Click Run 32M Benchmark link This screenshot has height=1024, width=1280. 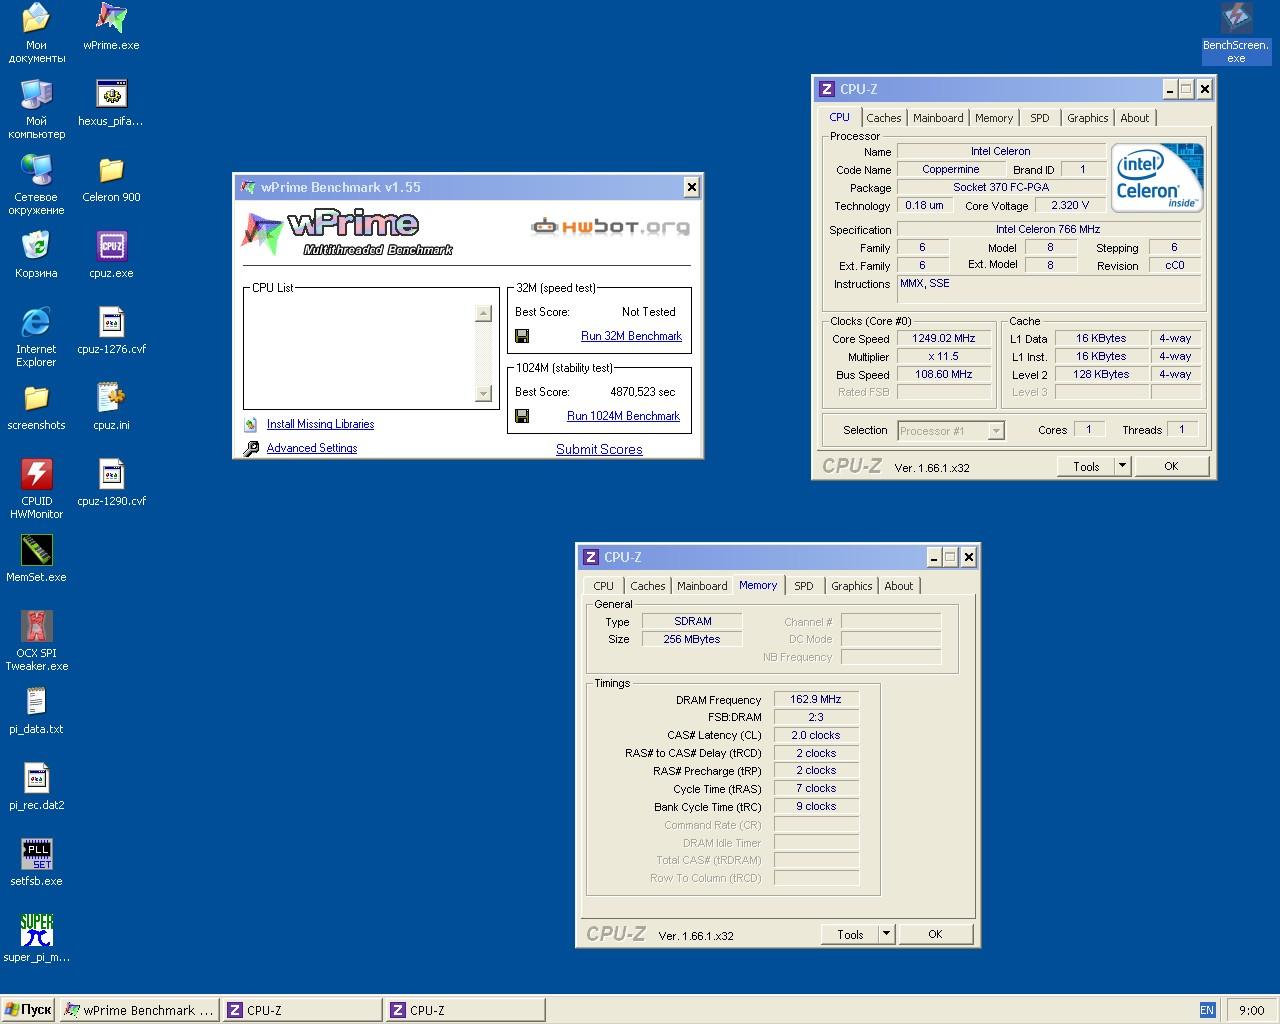point(631,336)
